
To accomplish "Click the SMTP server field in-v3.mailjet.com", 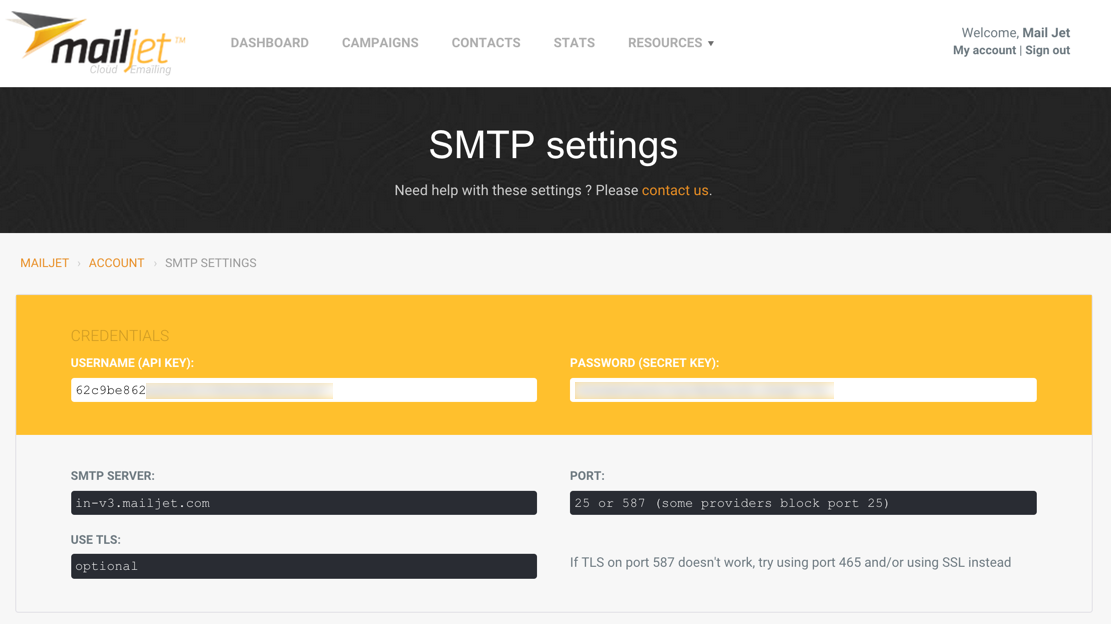I will point(304,503).
